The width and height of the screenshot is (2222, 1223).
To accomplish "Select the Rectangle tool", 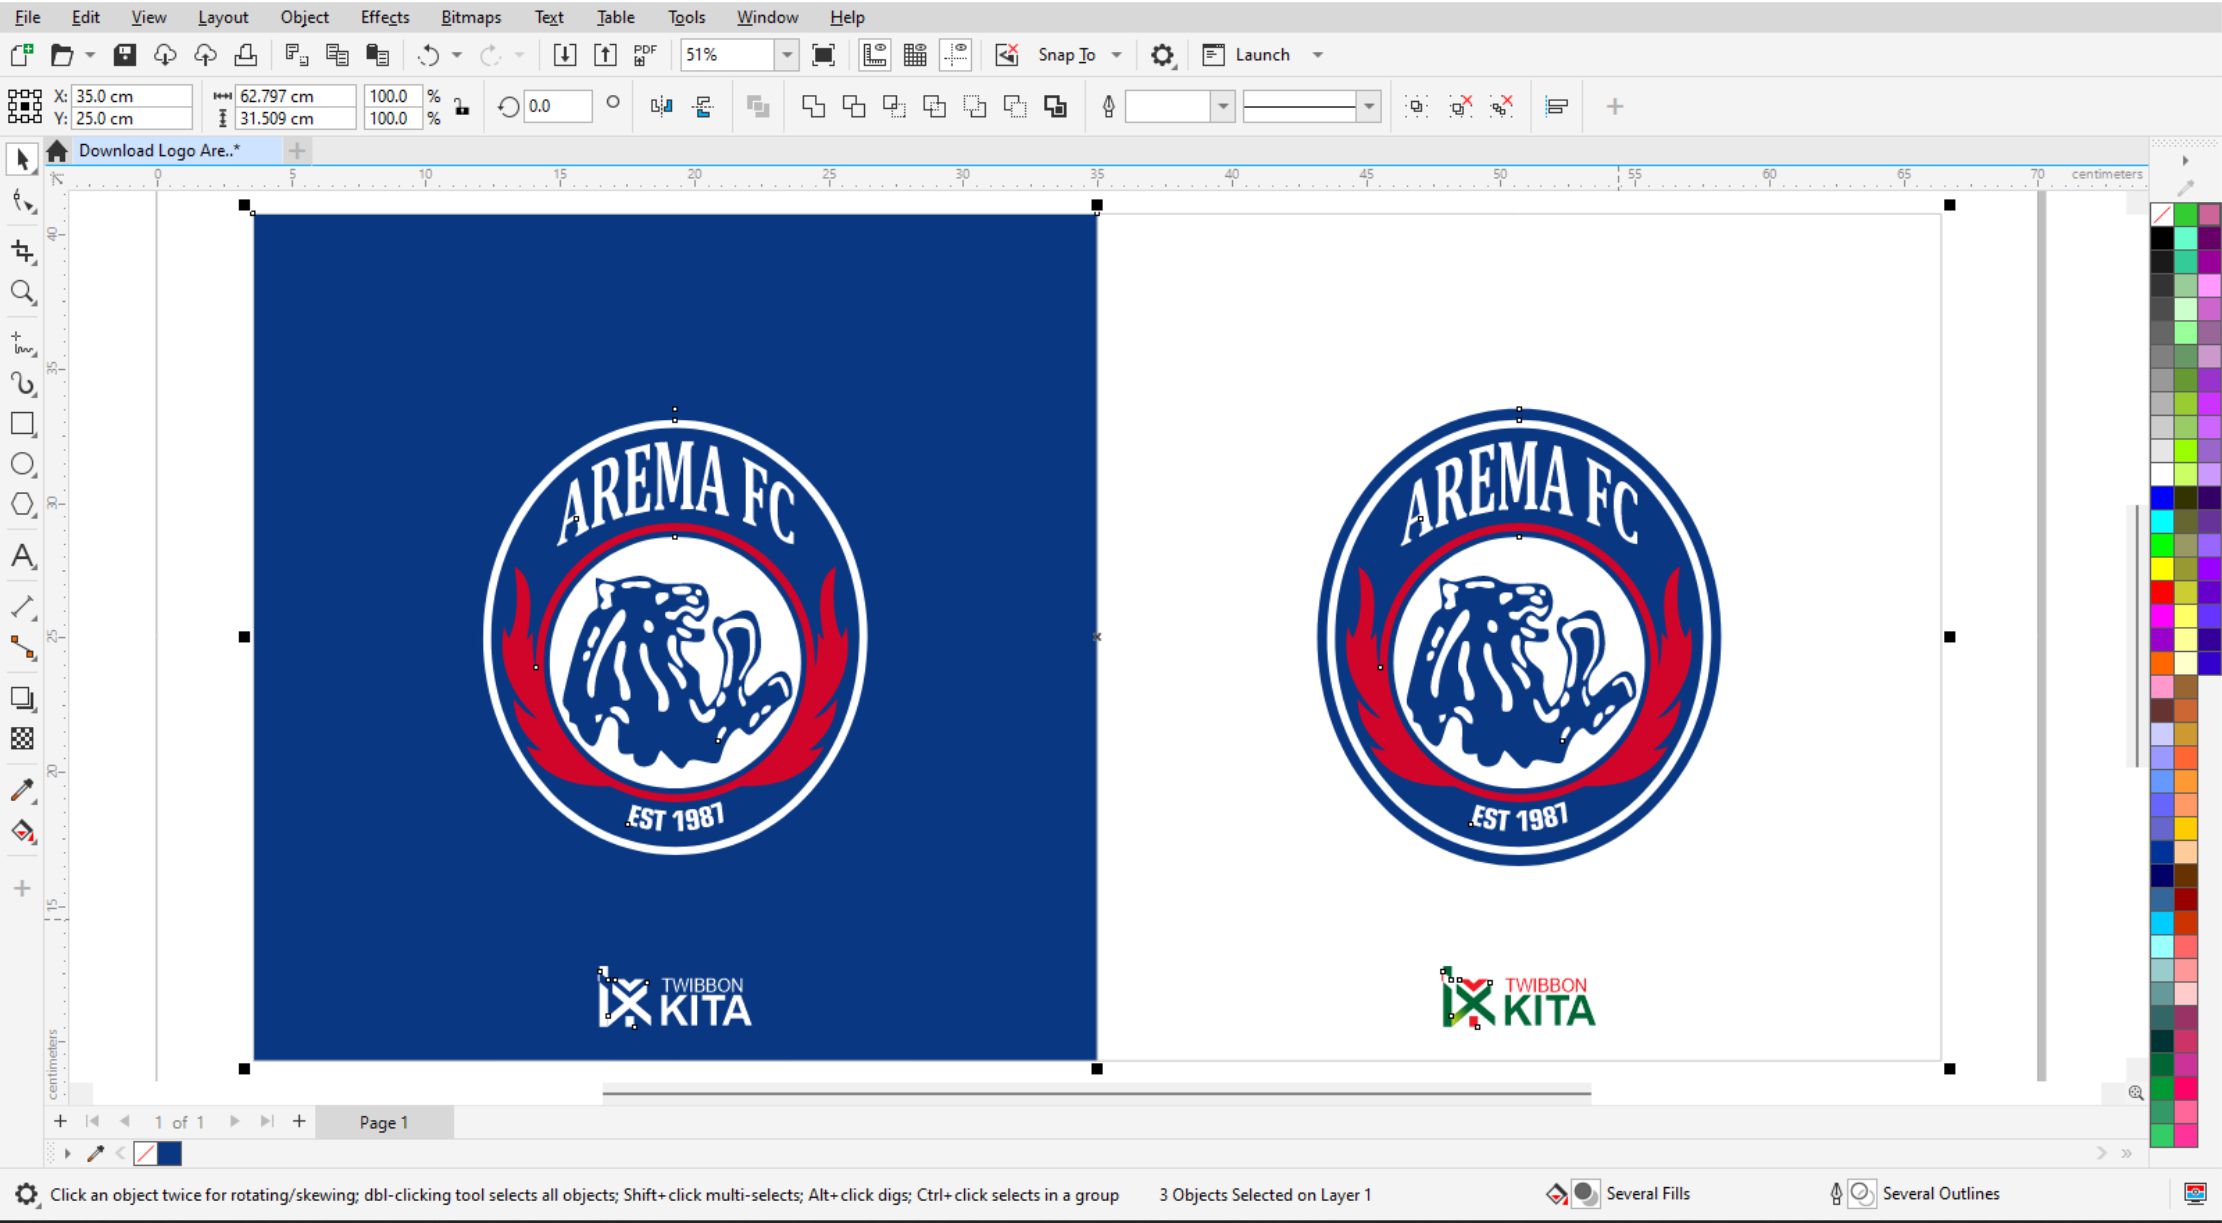I will [x=22, y=424].
